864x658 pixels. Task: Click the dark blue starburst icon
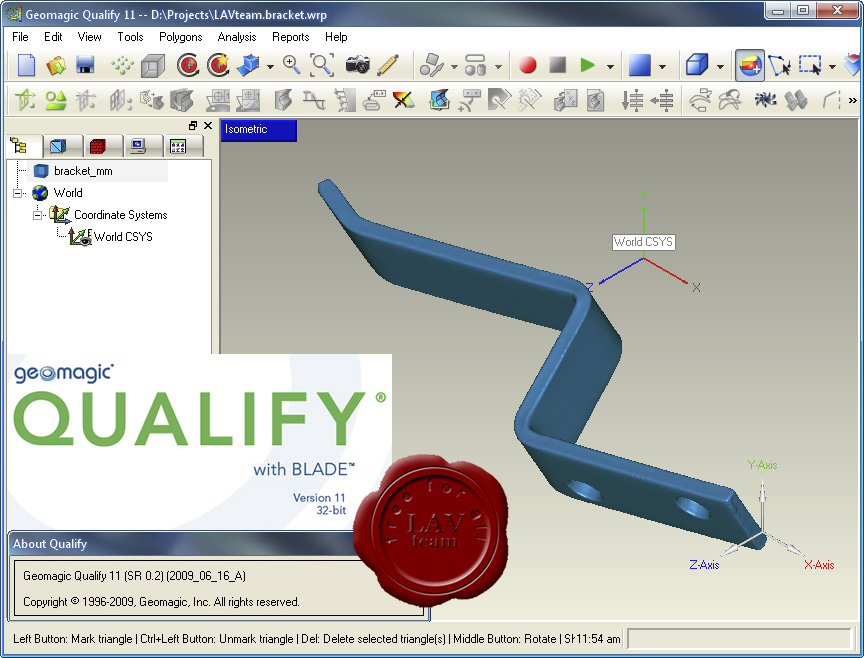click(765, 100)
